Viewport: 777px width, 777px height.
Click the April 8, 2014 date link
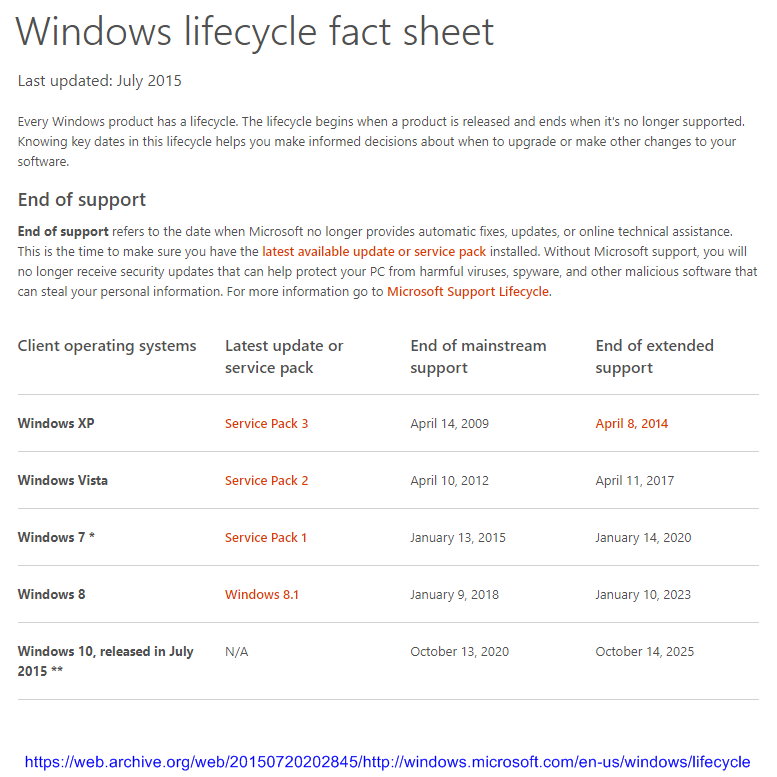coord(632,423)
